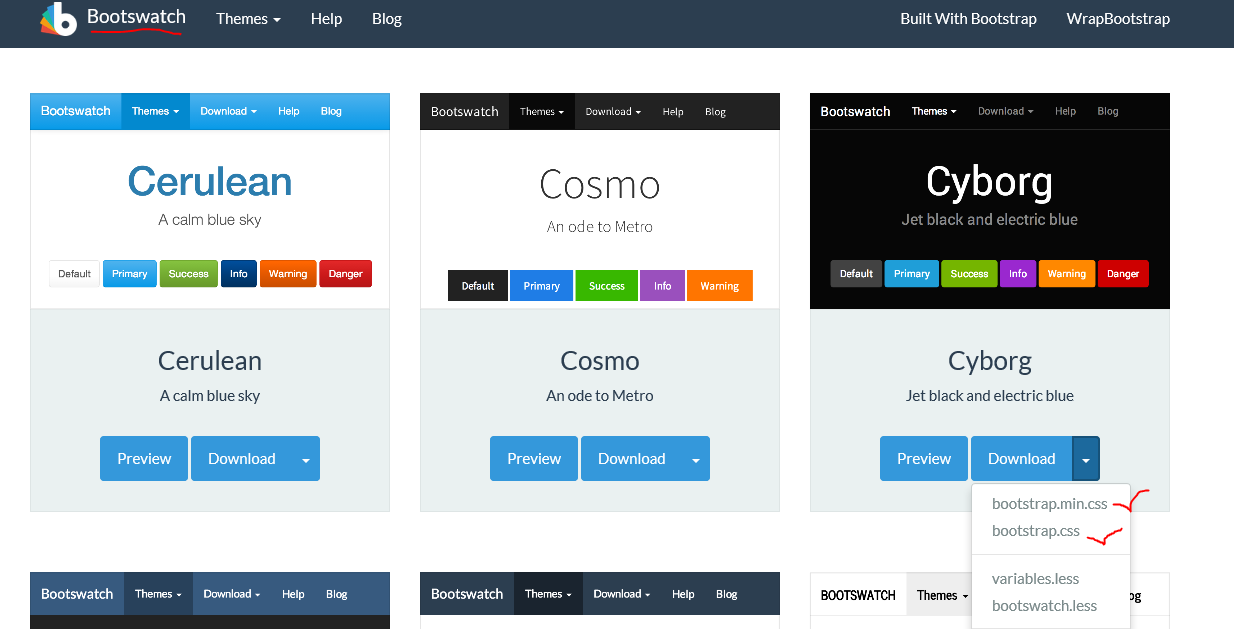The image size is (1234, 629).
Task: Click Cerulean preview's orange Warning swatch
Action: point(288,274)
